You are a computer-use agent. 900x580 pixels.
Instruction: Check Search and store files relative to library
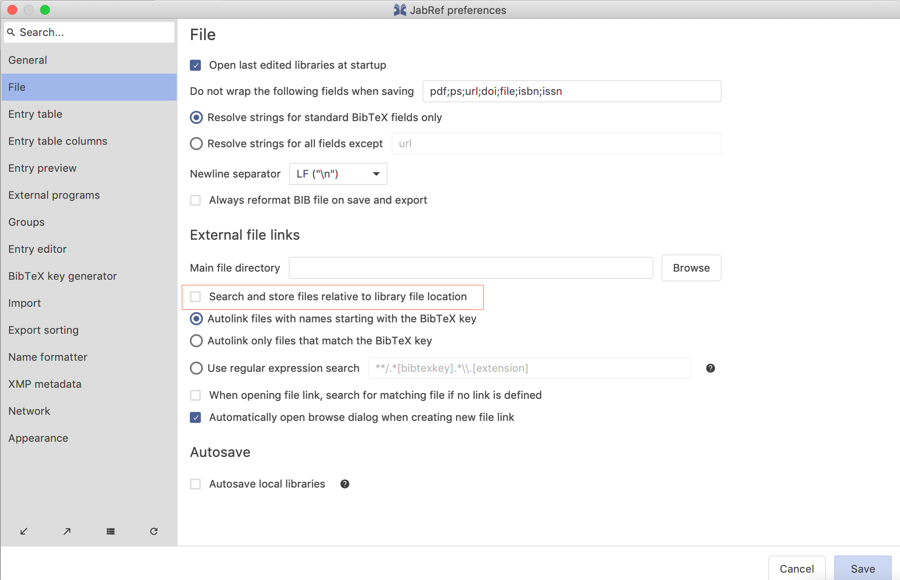click(x=195, y=297)
